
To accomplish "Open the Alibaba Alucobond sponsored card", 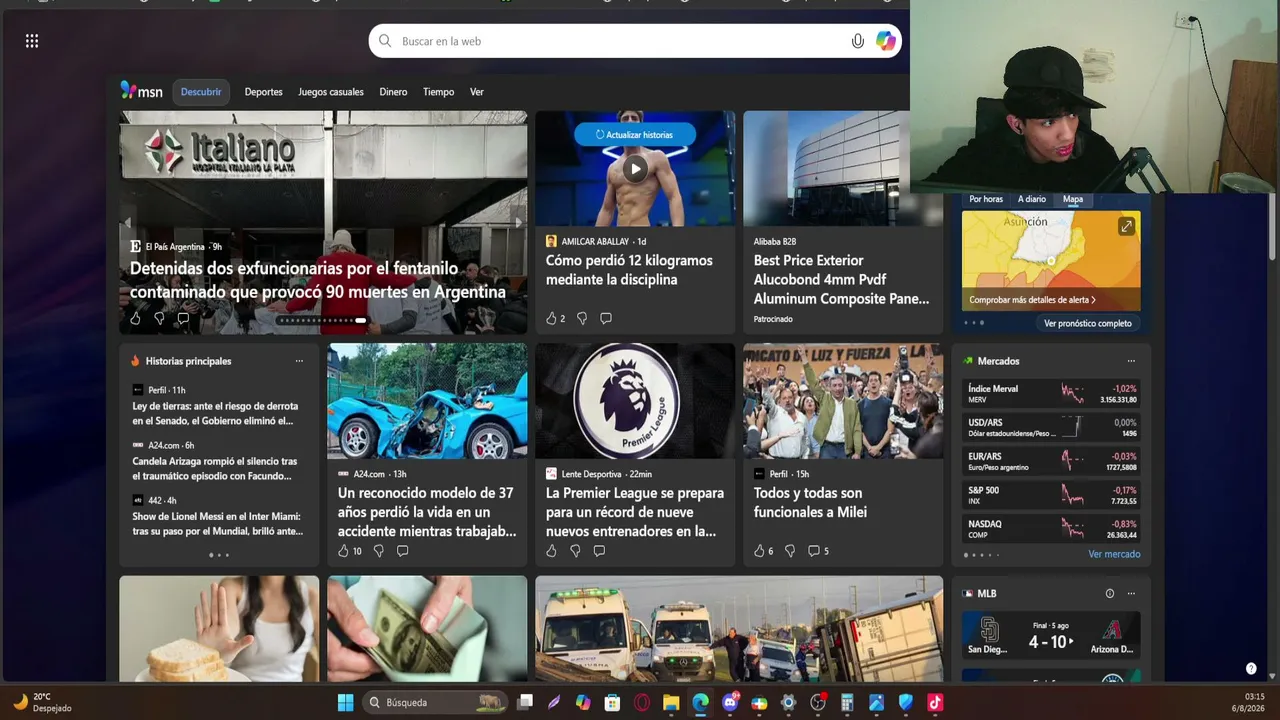I will pyautogui.click(x=843, y=222).
